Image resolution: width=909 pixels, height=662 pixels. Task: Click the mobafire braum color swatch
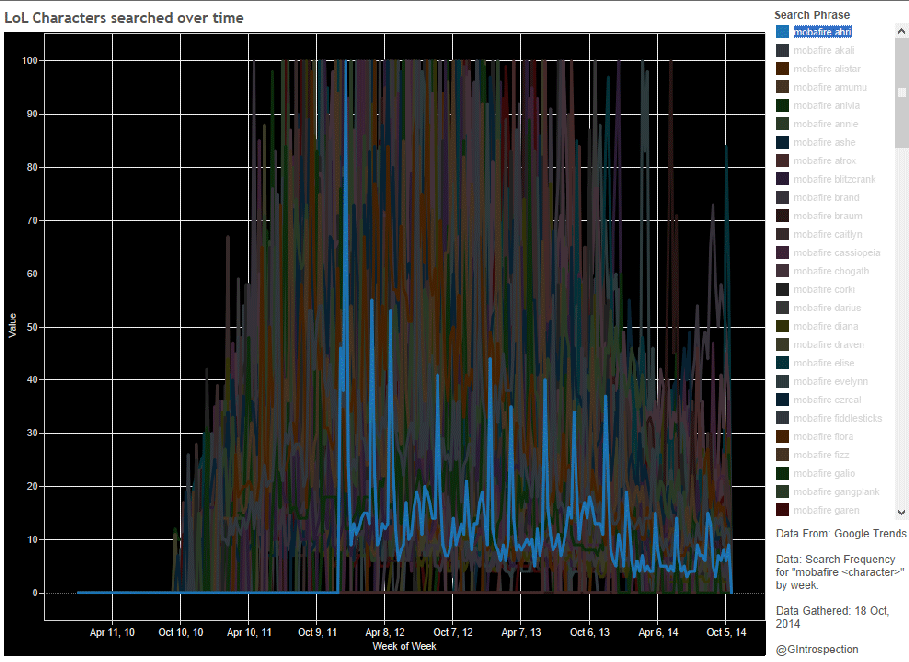tap(782, 216)
